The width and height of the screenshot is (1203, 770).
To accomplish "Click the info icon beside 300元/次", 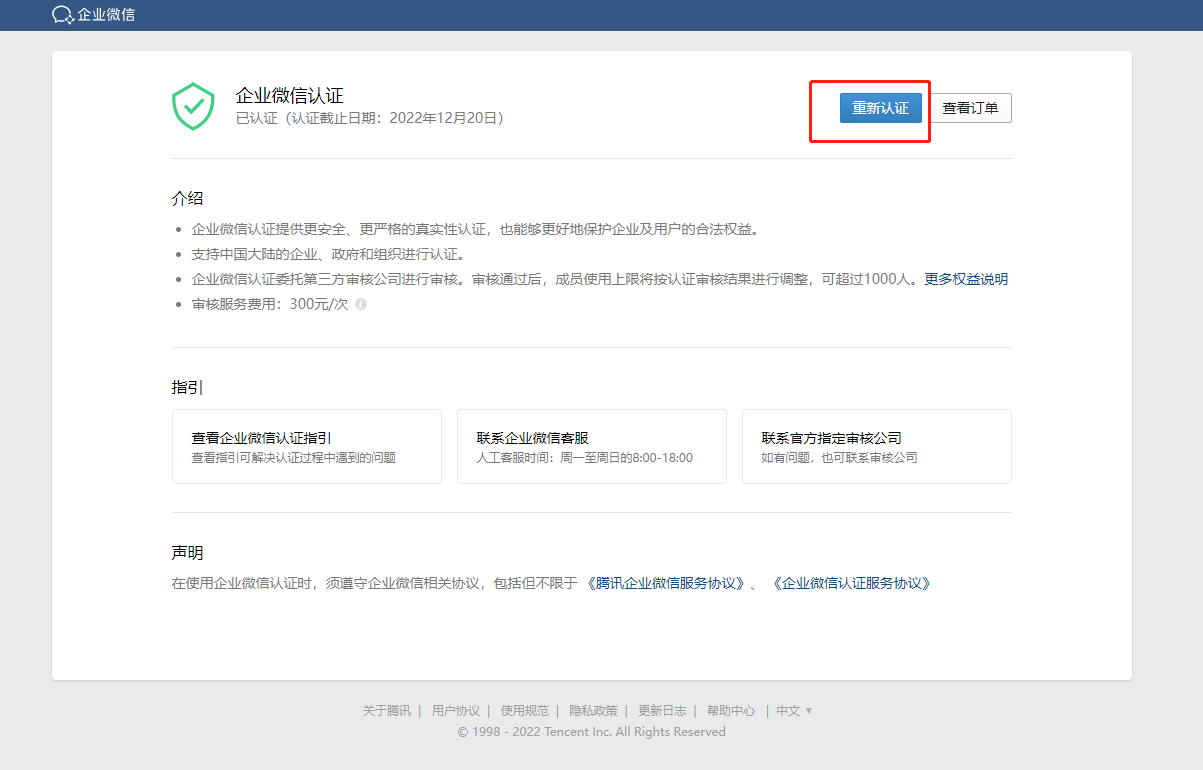I will (x=361, y=304).
